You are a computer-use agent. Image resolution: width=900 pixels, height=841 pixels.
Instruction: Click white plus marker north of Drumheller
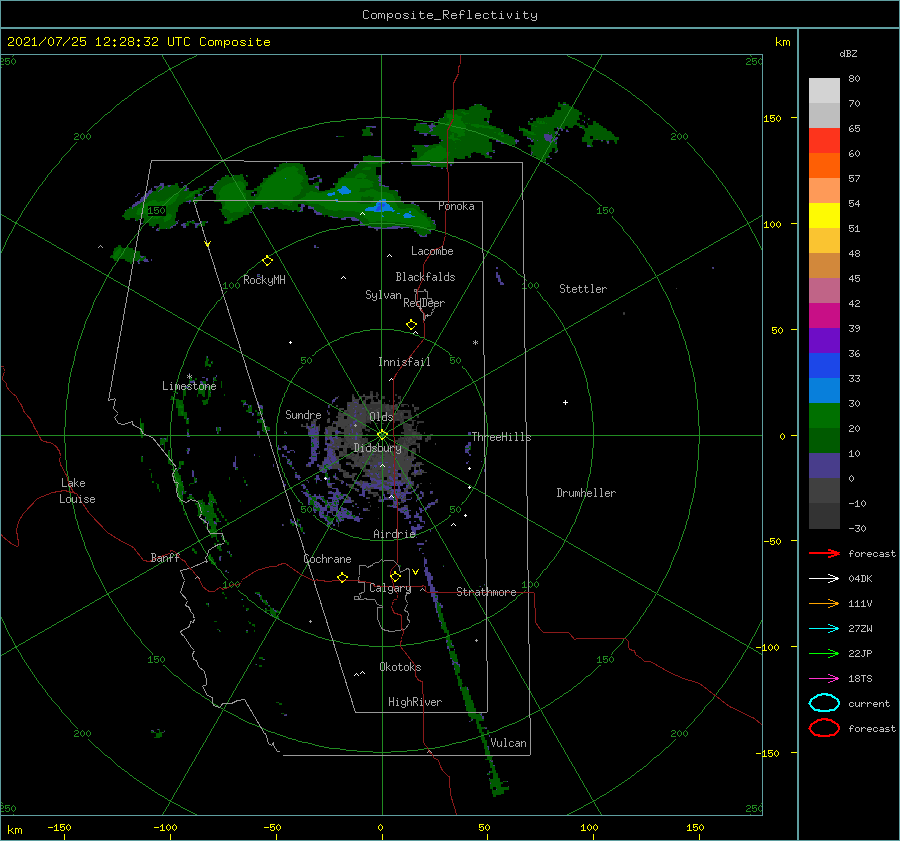(565, 402)
